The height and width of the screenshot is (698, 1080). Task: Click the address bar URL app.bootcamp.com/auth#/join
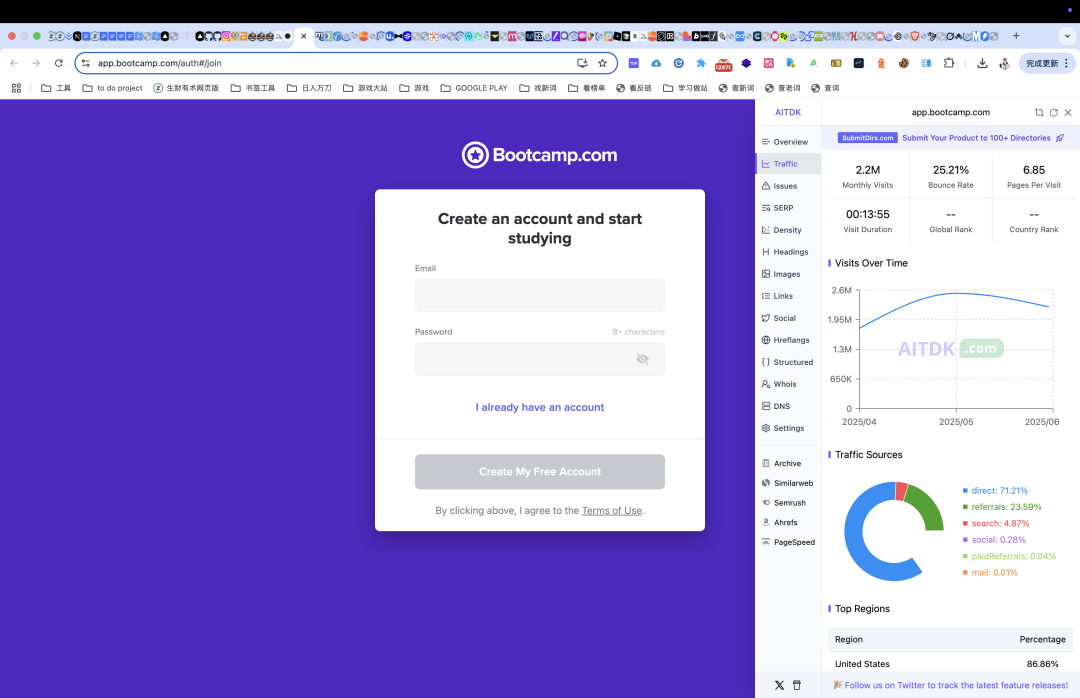click(x=160, y=63)
